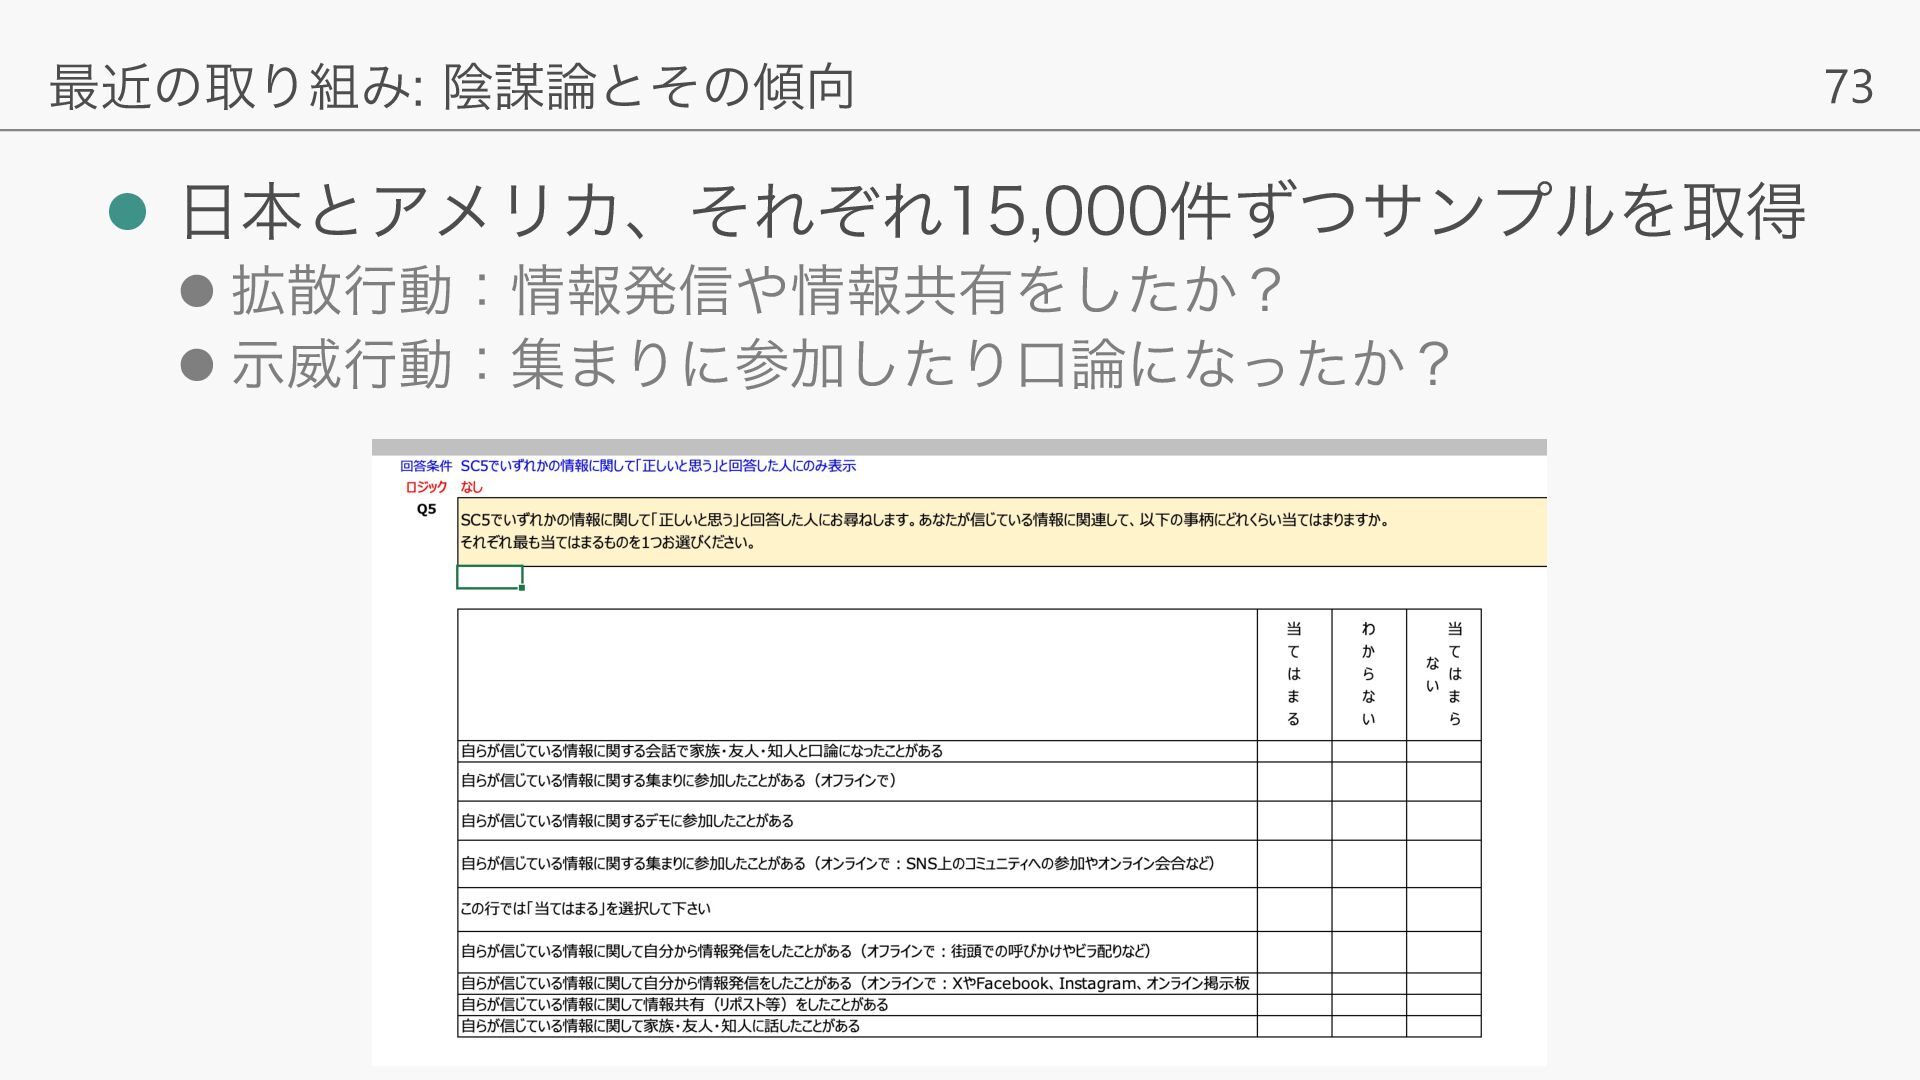
Task: Click the teal main bullet point marker
Action: [127, 211]
